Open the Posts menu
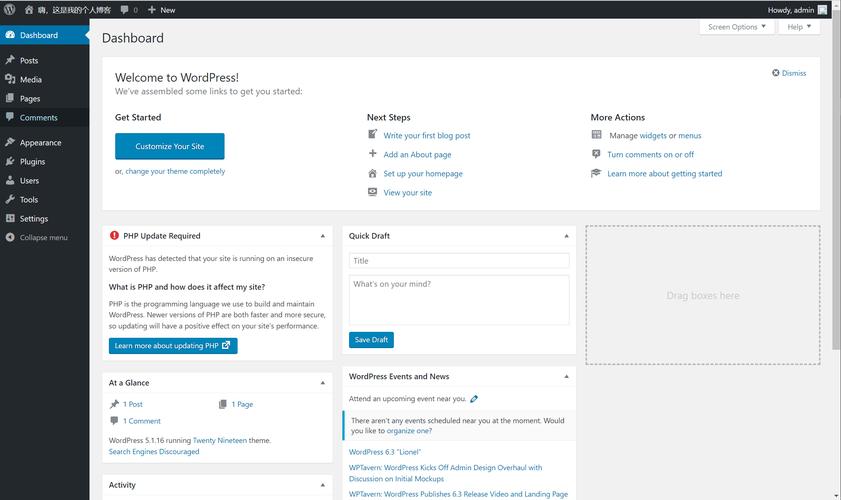This screenshot has height=500, width=841. coord(45,60)
